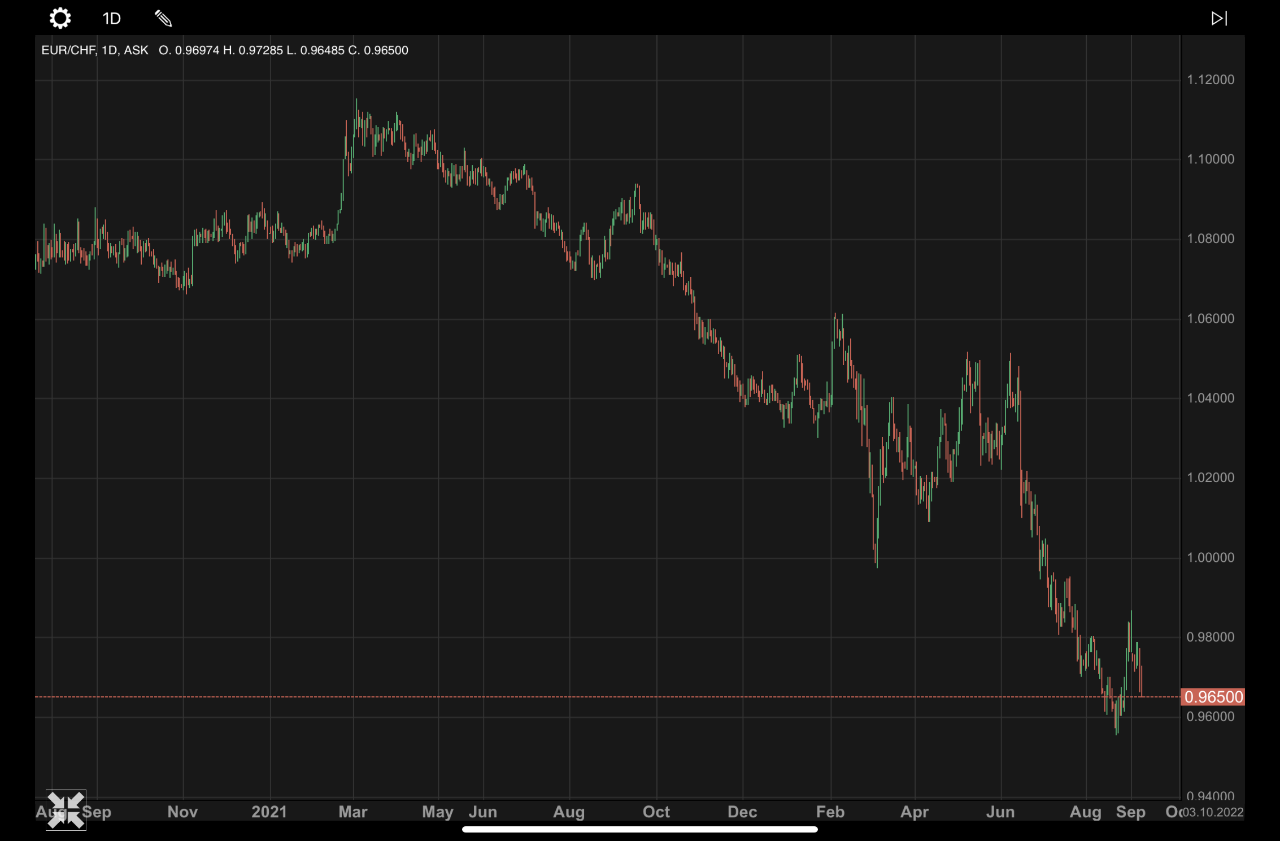Click the ASK price type label
This screenshot has height=841, width=1280.
point(136,50)
